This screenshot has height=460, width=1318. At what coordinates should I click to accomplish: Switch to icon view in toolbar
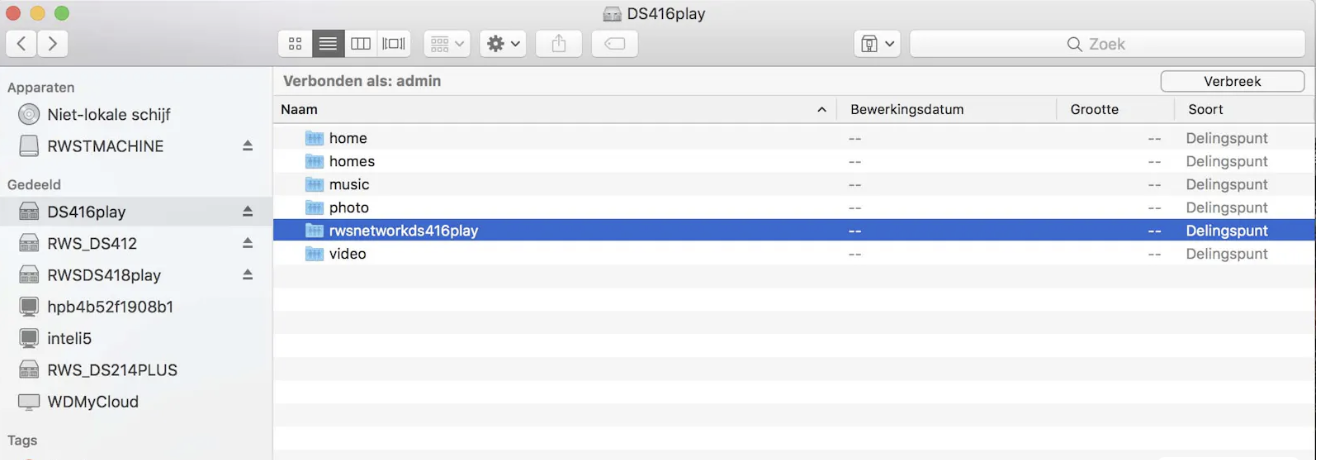294,44
